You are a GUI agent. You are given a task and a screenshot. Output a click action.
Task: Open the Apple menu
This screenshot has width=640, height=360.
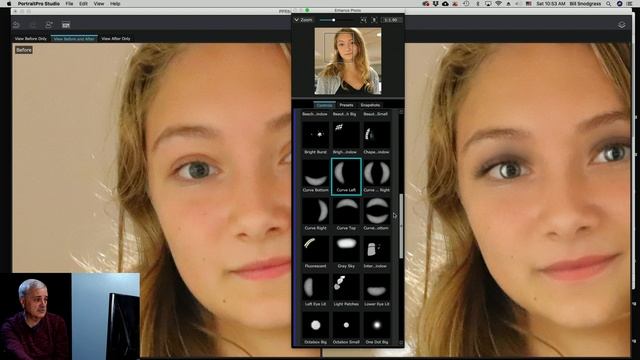pos(9,4)
